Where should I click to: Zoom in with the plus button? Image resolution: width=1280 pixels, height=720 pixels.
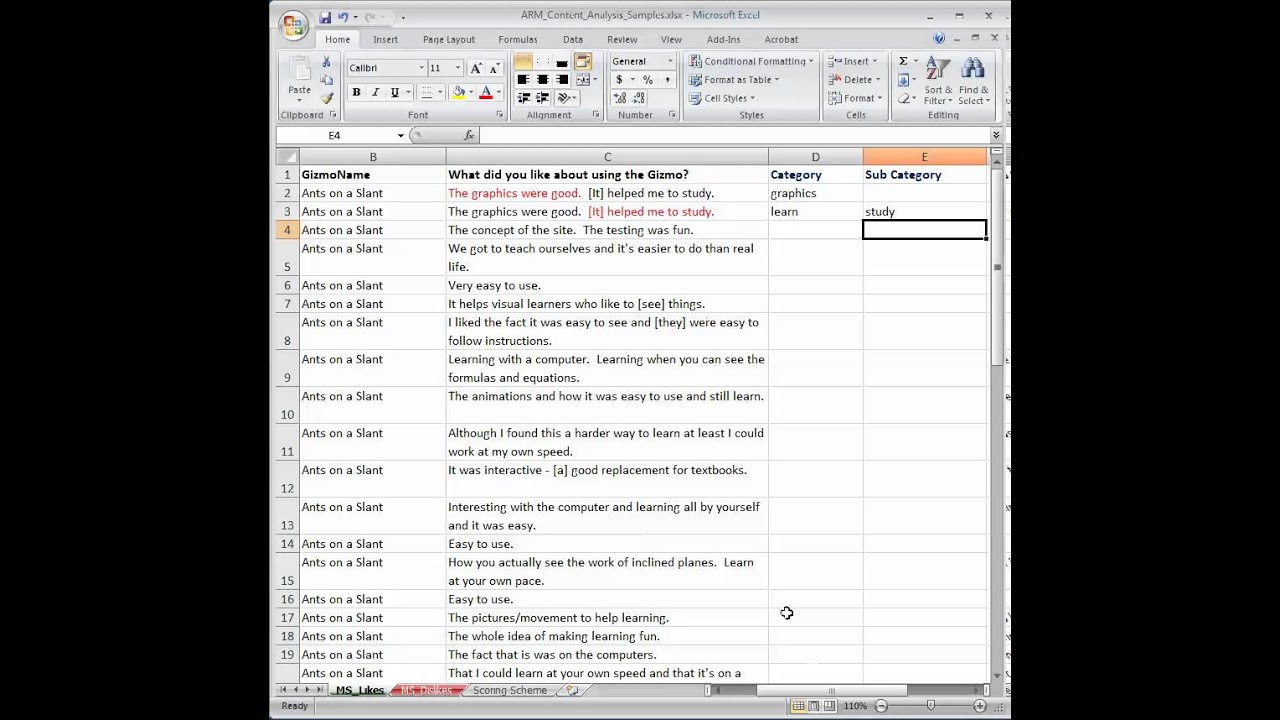(980, 706)
